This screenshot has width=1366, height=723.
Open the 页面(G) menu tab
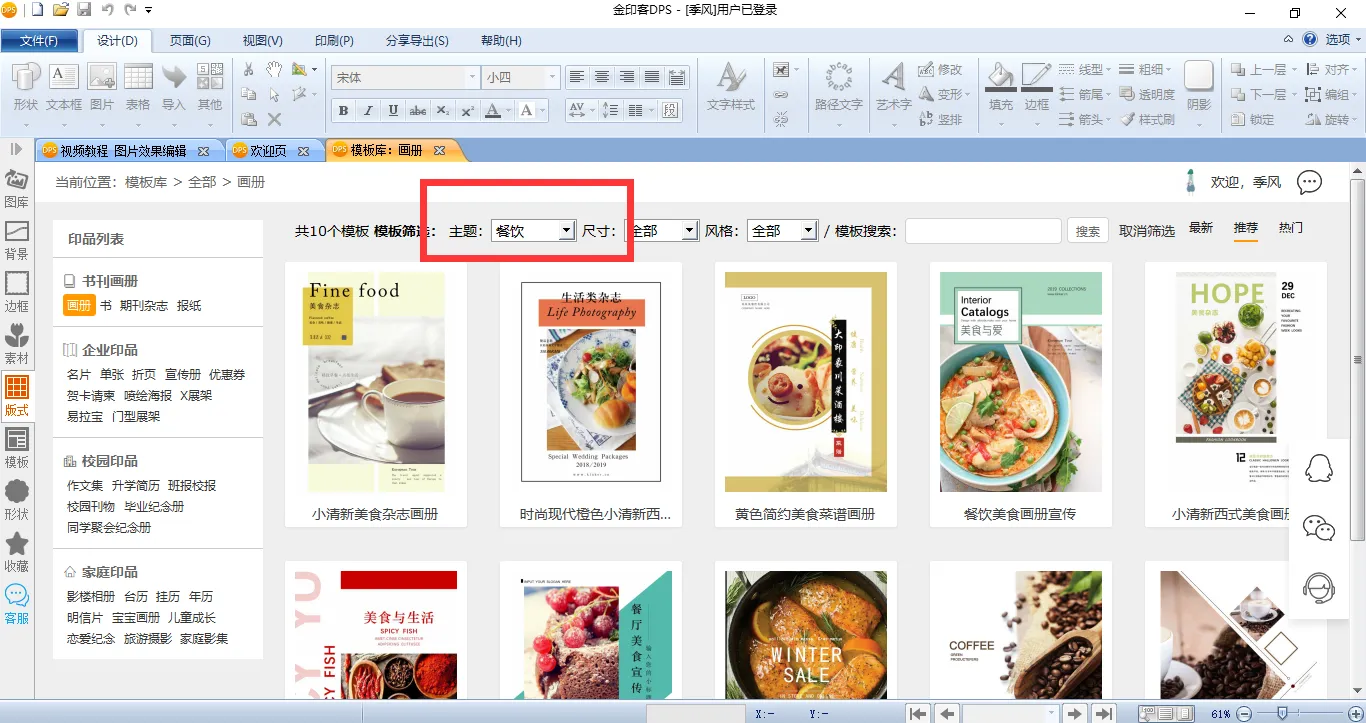[190, 41]
